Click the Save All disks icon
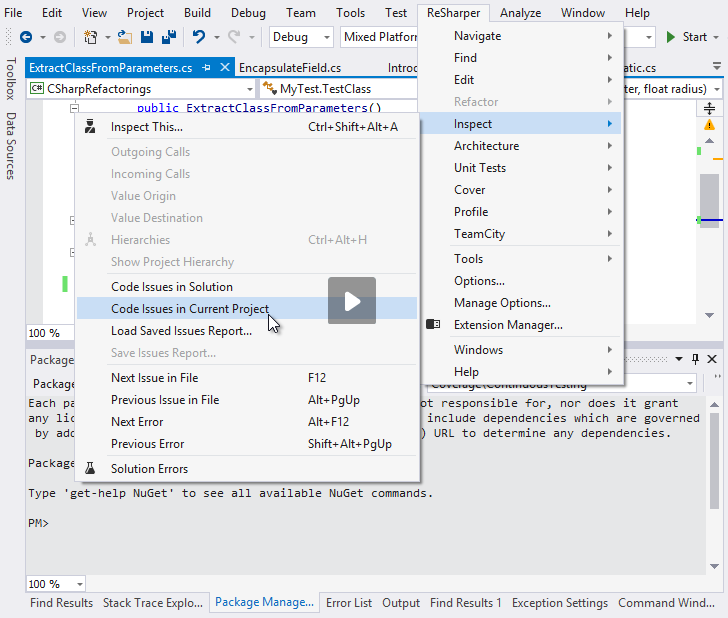The height and width of the screenshot is (618, 728). [169, 37]
